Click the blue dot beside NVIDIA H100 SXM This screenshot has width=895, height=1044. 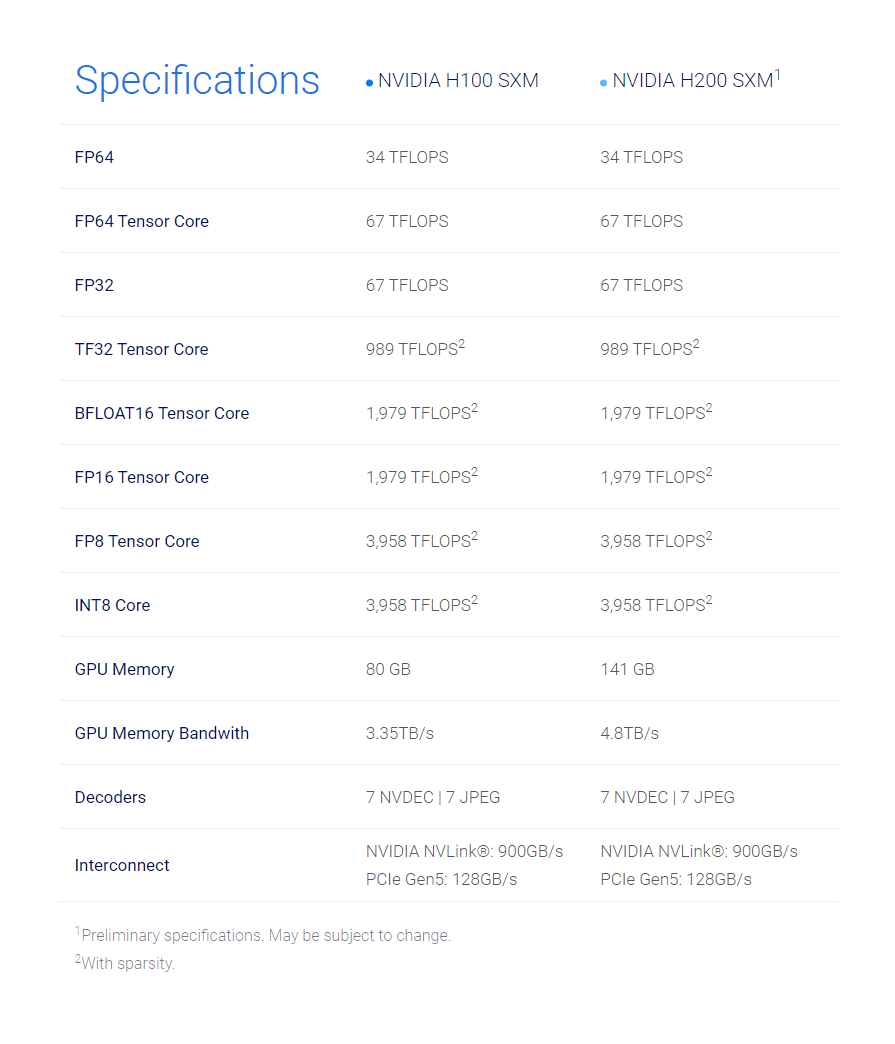coord(369,83)
